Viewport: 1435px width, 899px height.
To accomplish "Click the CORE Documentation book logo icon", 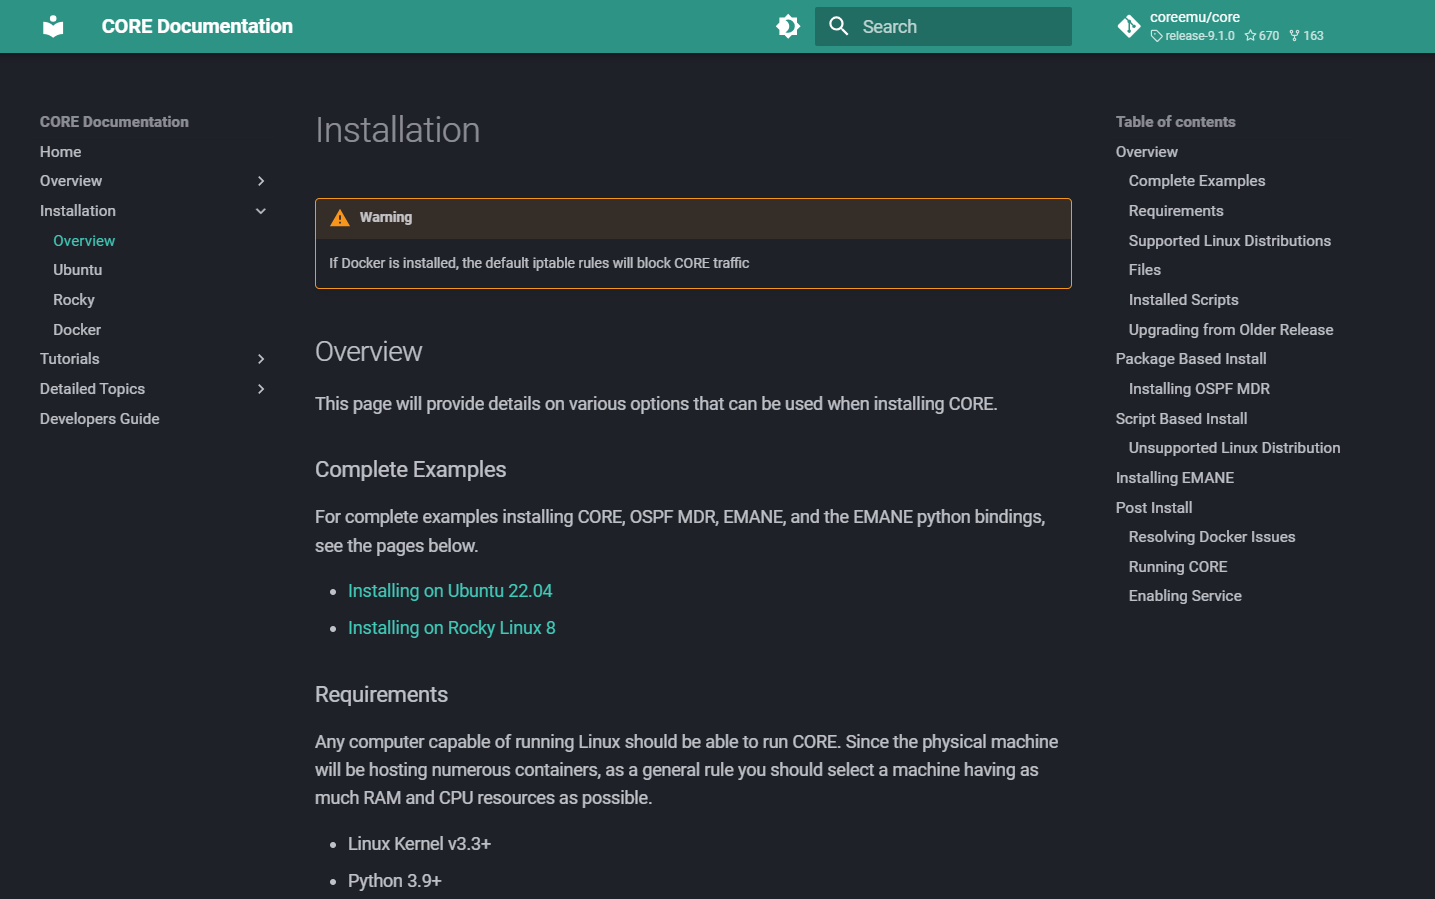I will coord(53,26).
